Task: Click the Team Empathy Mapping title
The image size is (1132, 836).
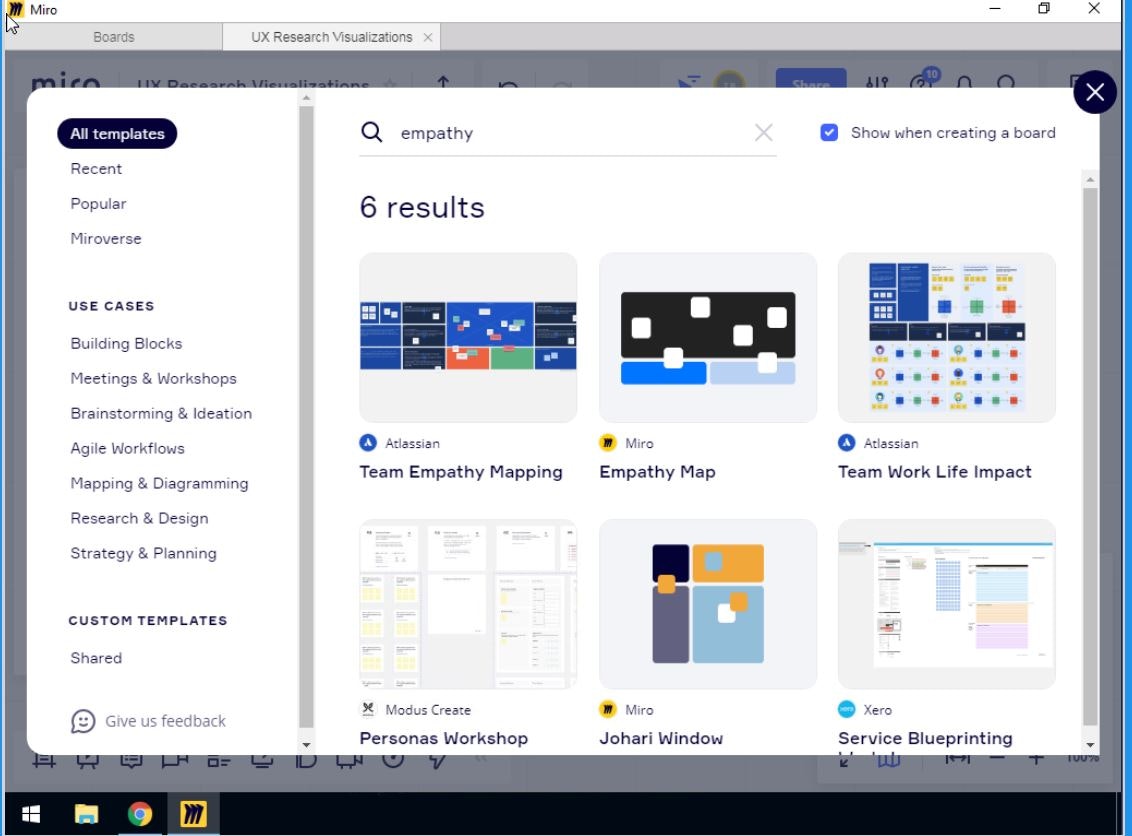Action: [x=461, y=471]
